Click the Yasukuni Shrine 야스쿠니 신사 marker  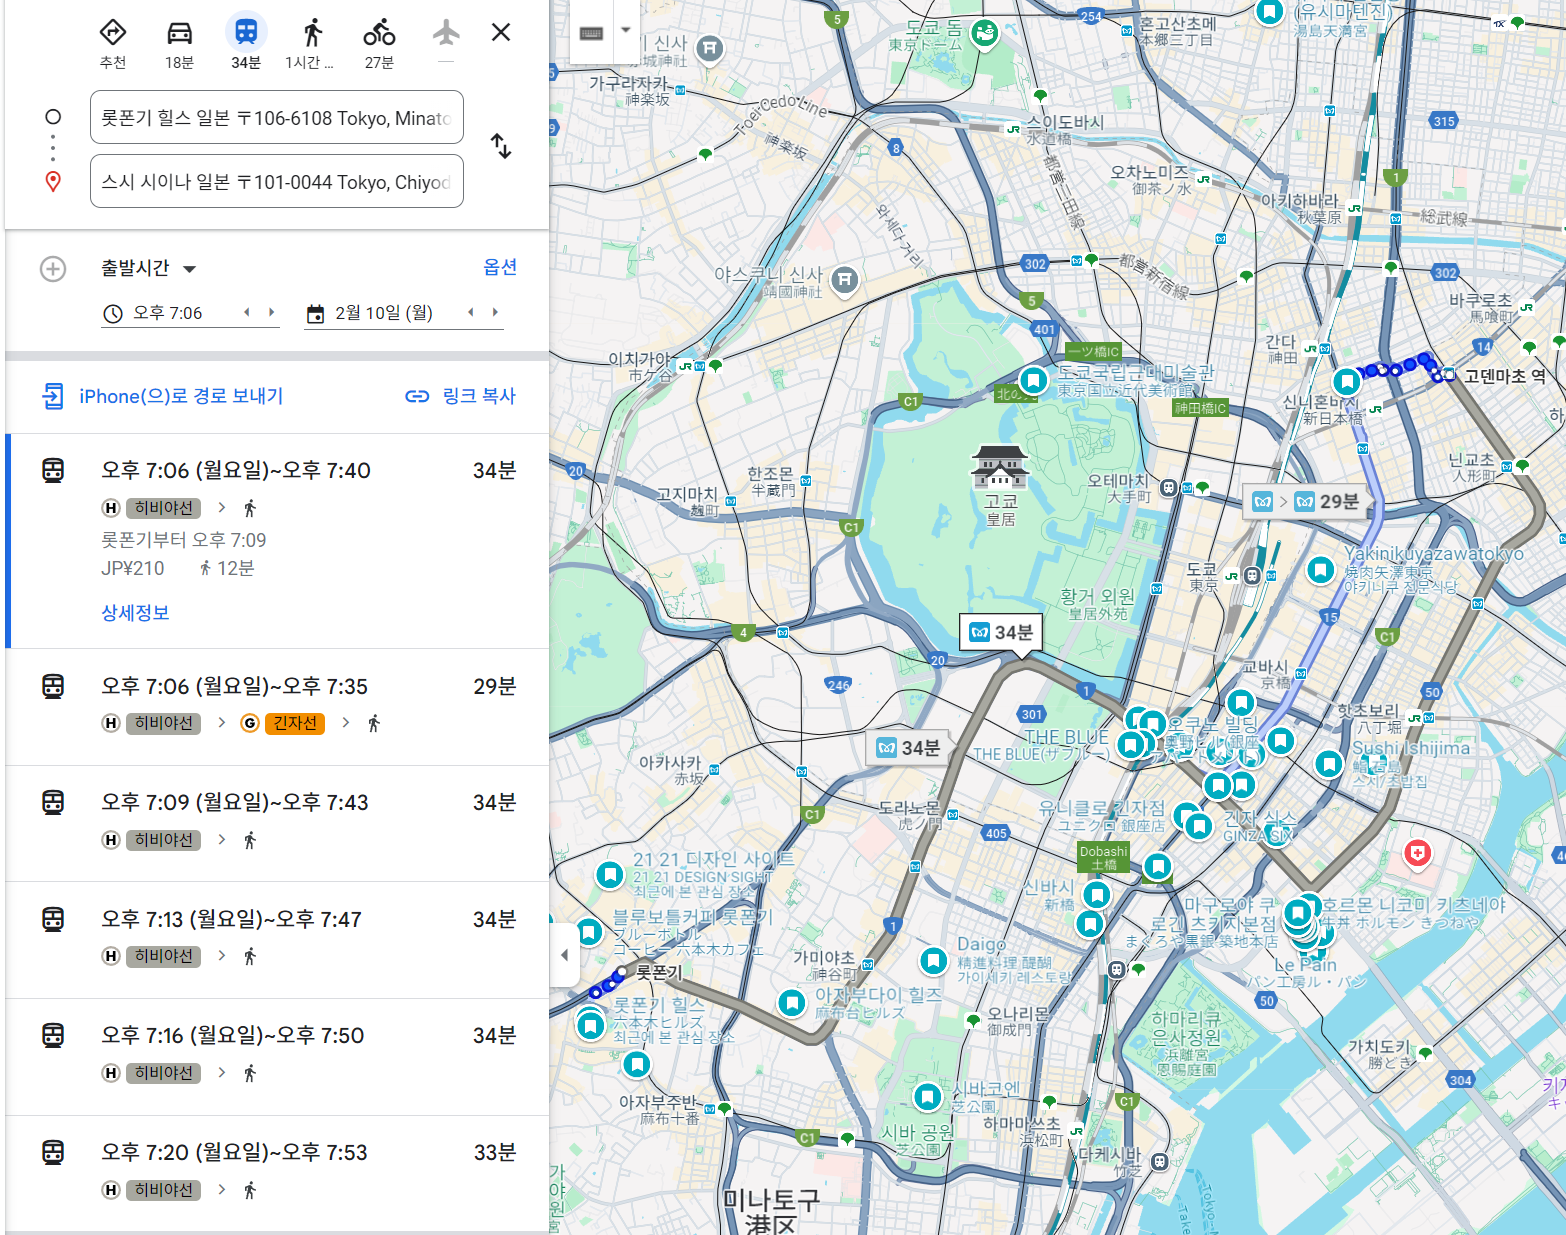pyautogui.click(x=845, y=280)
